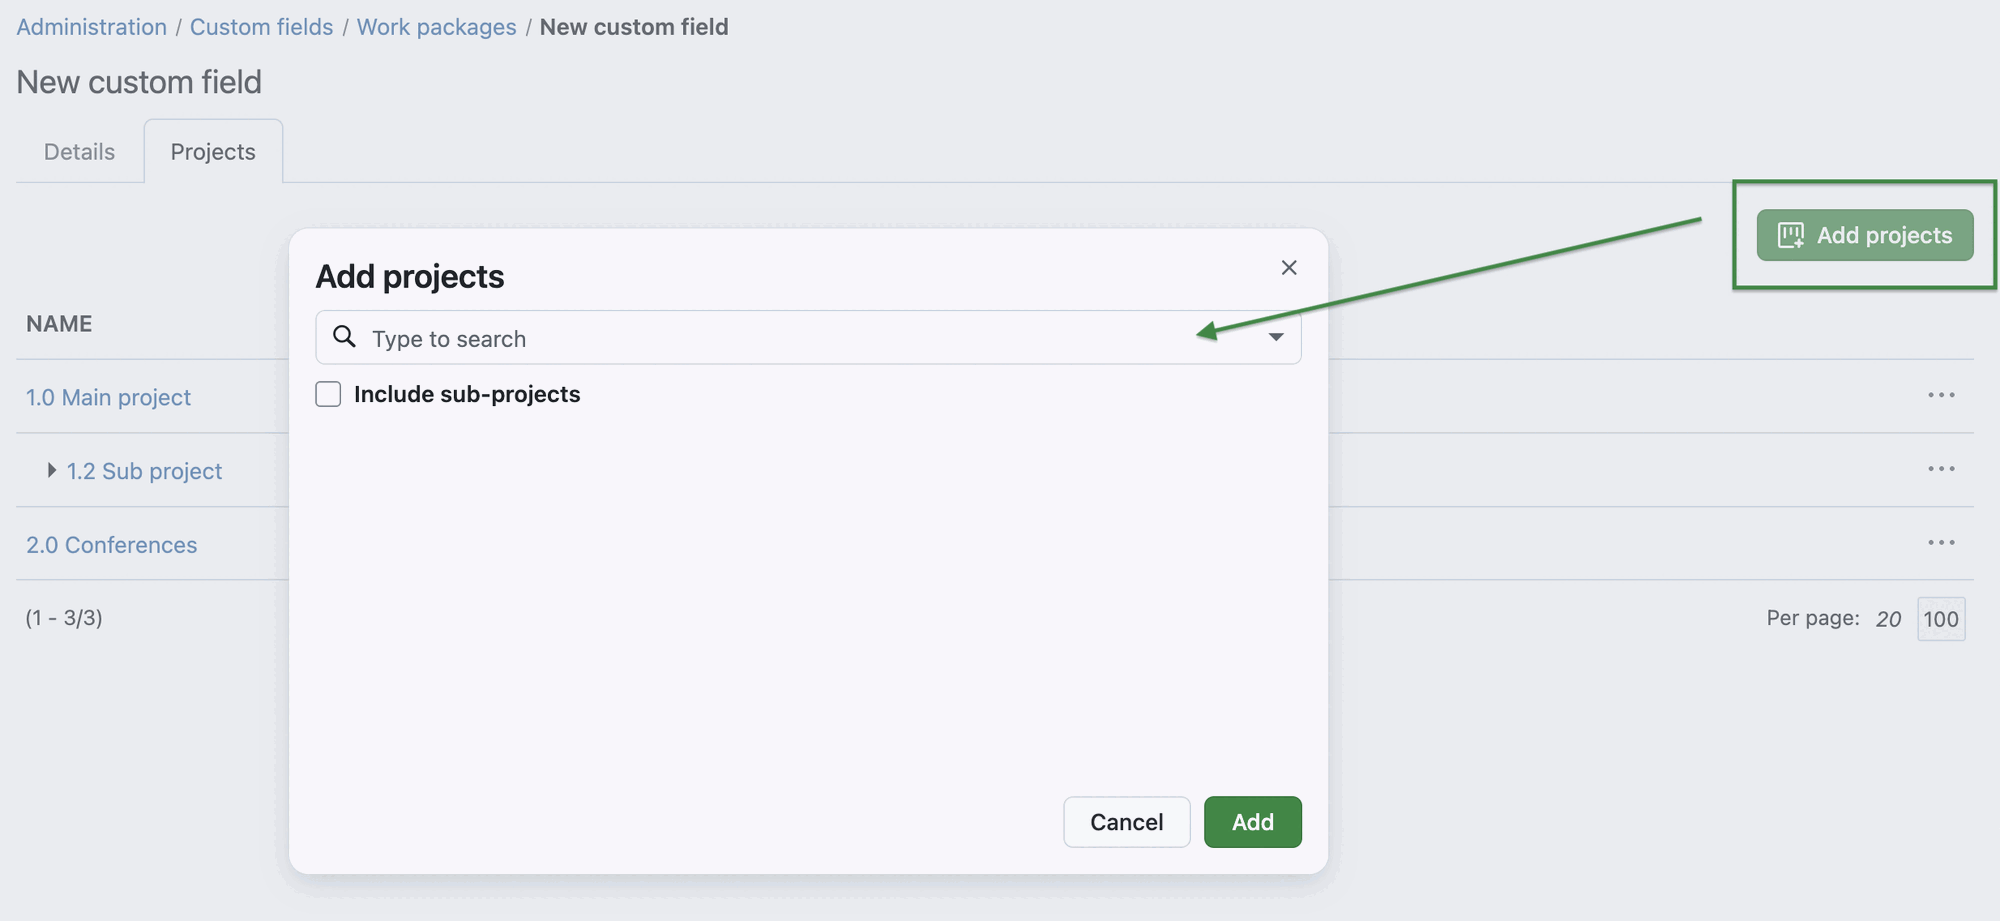Open the Work packages breadcrumb link
This screenshot has width=2000, height=921.
436,27
